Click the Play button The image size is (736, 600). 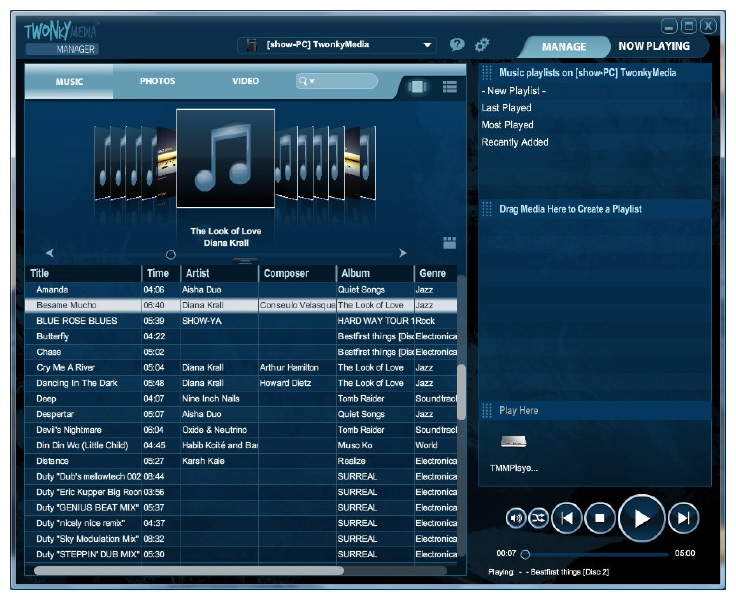tap(641, 517)
